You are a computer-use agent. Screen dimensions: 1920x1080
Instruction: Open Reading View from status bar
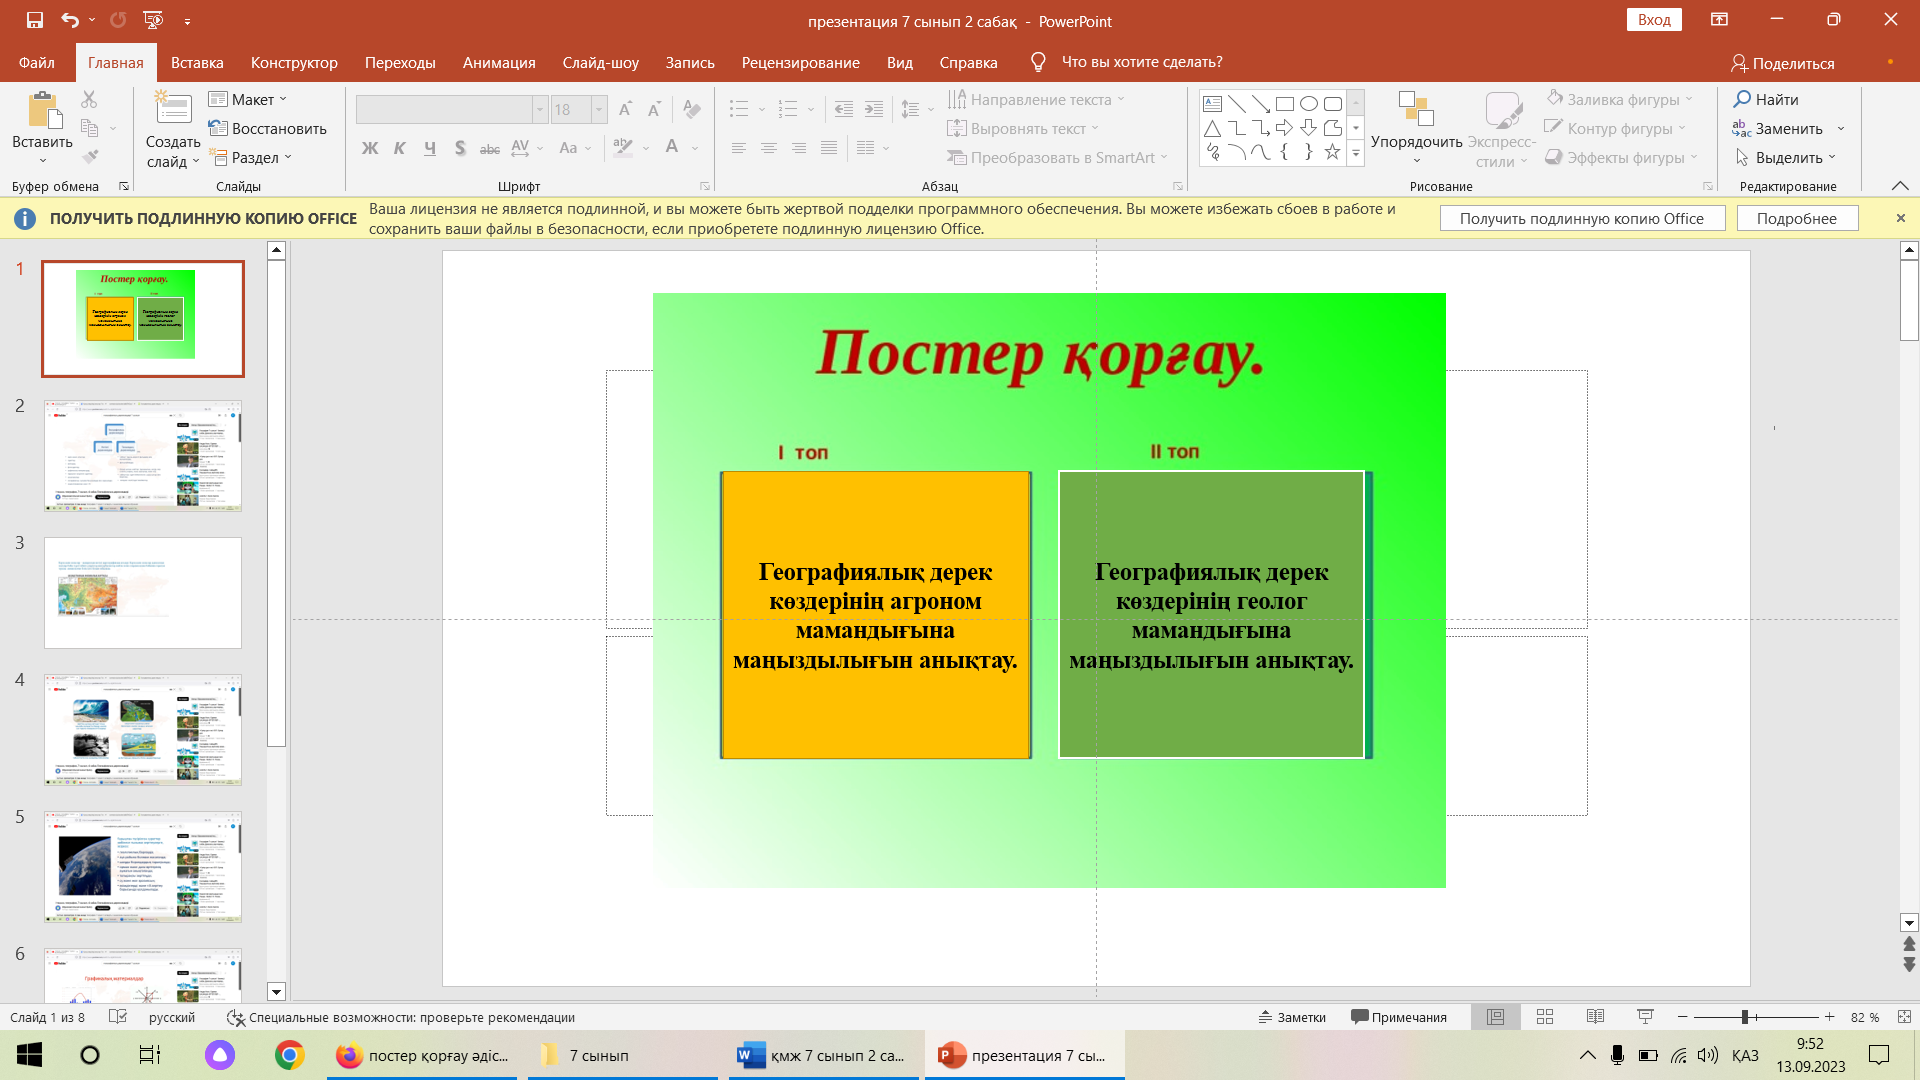1595,1017
